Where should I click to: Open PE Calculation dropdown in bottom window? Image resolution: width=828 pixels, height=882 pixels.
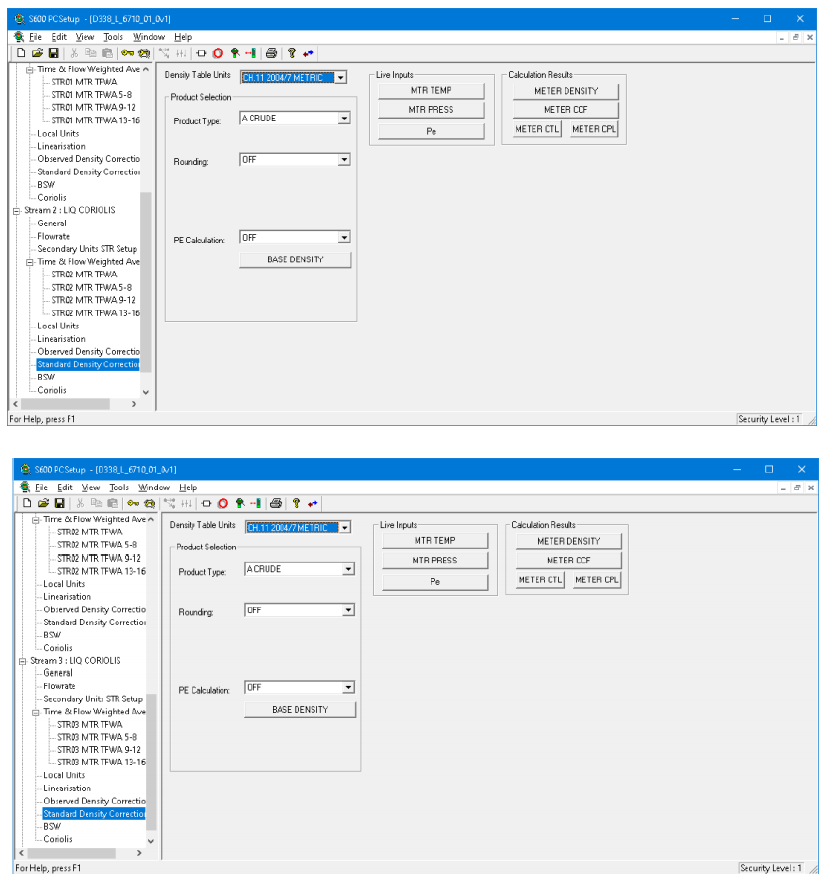(349, 687)
